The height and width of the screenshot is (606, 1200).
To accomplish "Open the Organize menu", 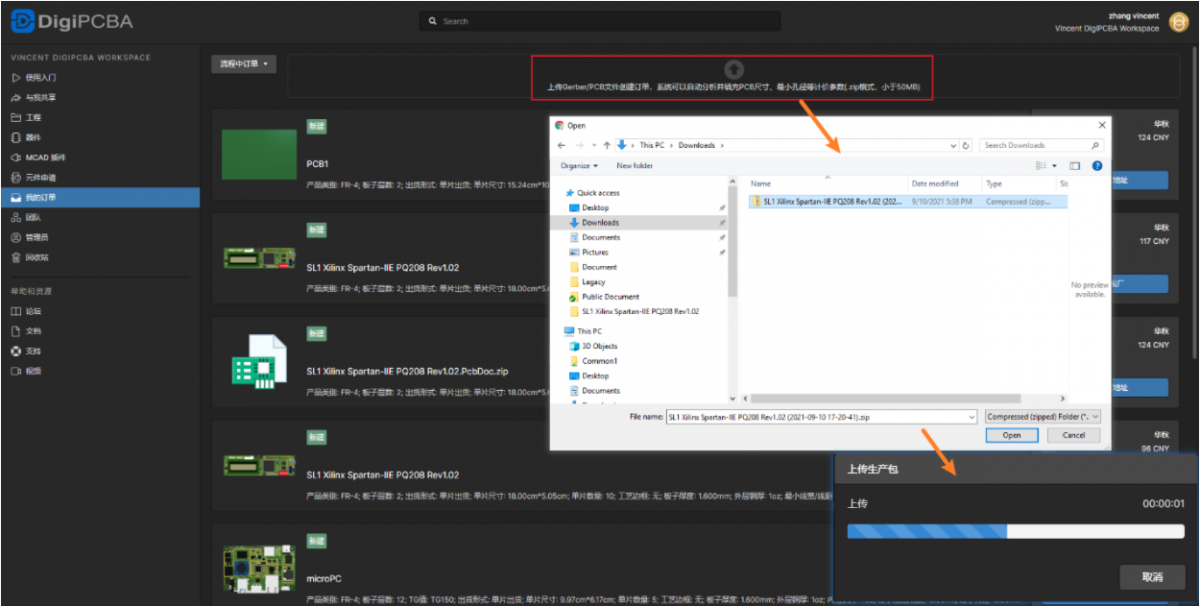I will pyautogui.click(x=579, y=165).
